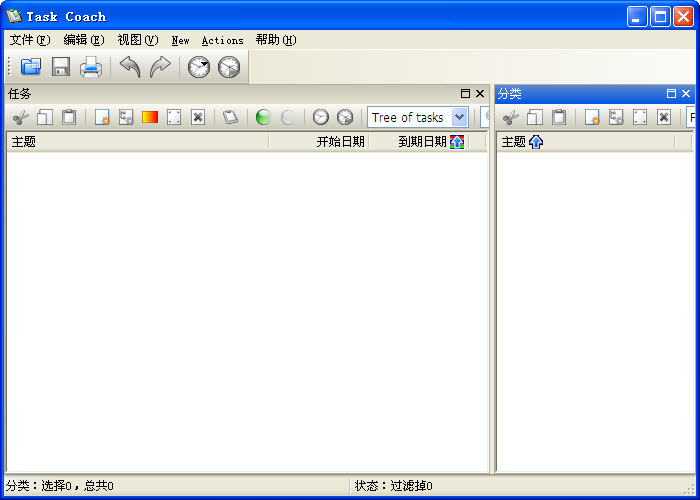Screen dimensions: 700x500
Task: Click paste clipboard icon in 任务 panel
Action: point(69,117)
